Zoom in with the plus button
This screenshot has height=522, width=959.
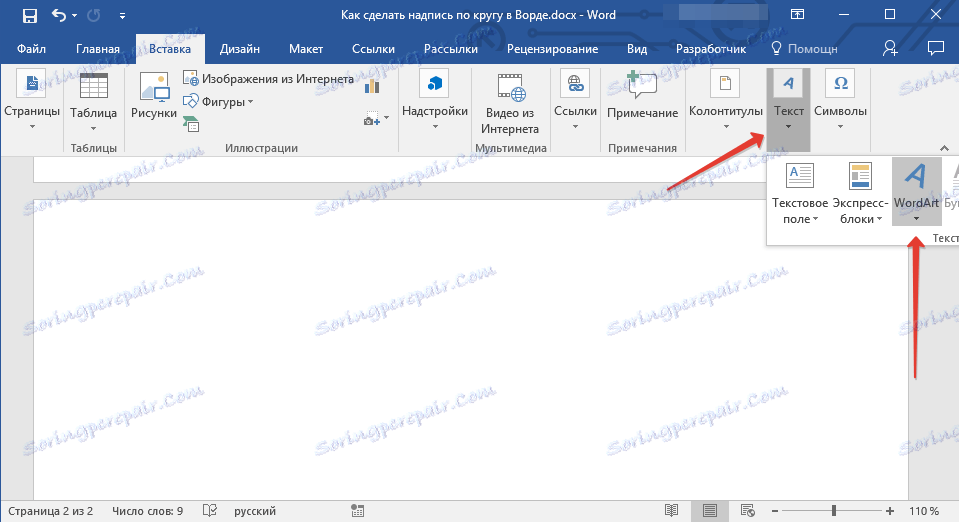coord(890,511)
